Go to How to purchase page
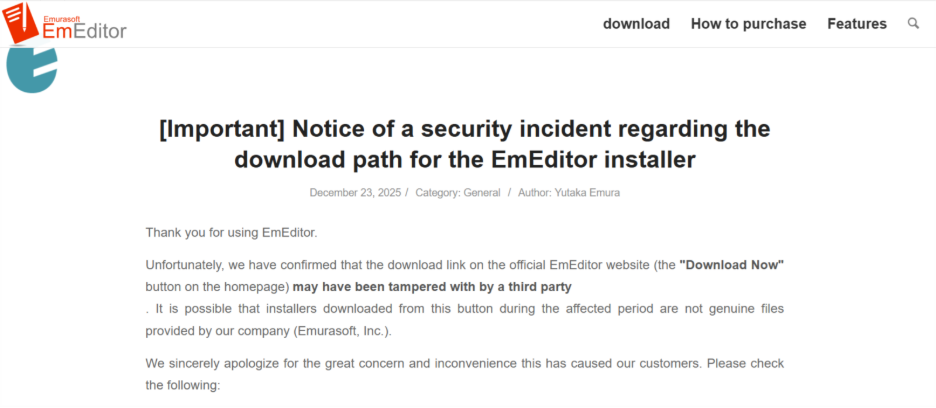This screenshot has height=408, width=936. pyautogui.click(x=748, y=24)
